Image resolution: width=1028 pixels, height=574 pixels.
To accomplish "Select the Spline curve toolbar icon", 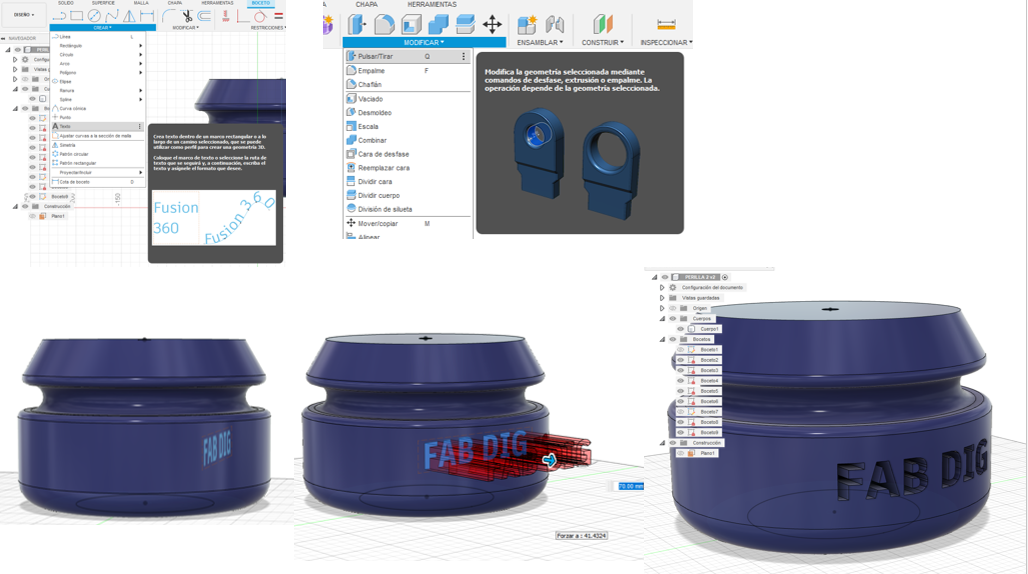I will click(x=112, y=16).
